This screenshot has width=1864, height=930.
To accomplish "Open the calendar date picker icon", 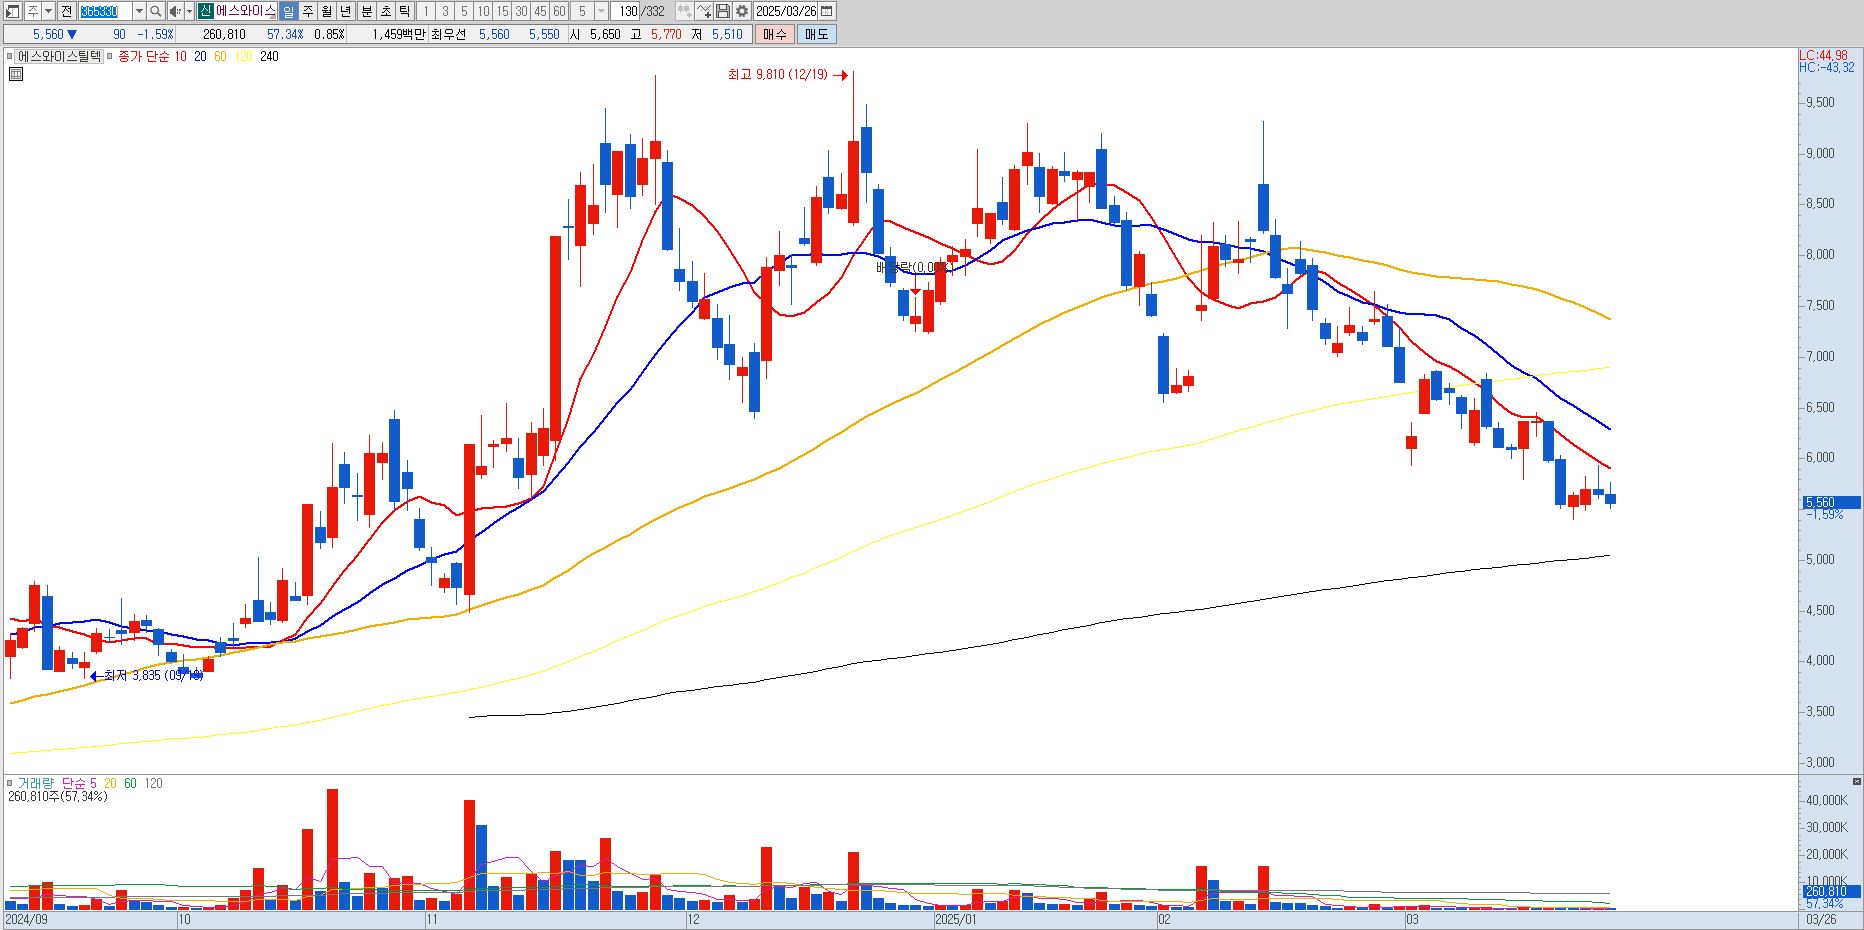I will point(826,11).
